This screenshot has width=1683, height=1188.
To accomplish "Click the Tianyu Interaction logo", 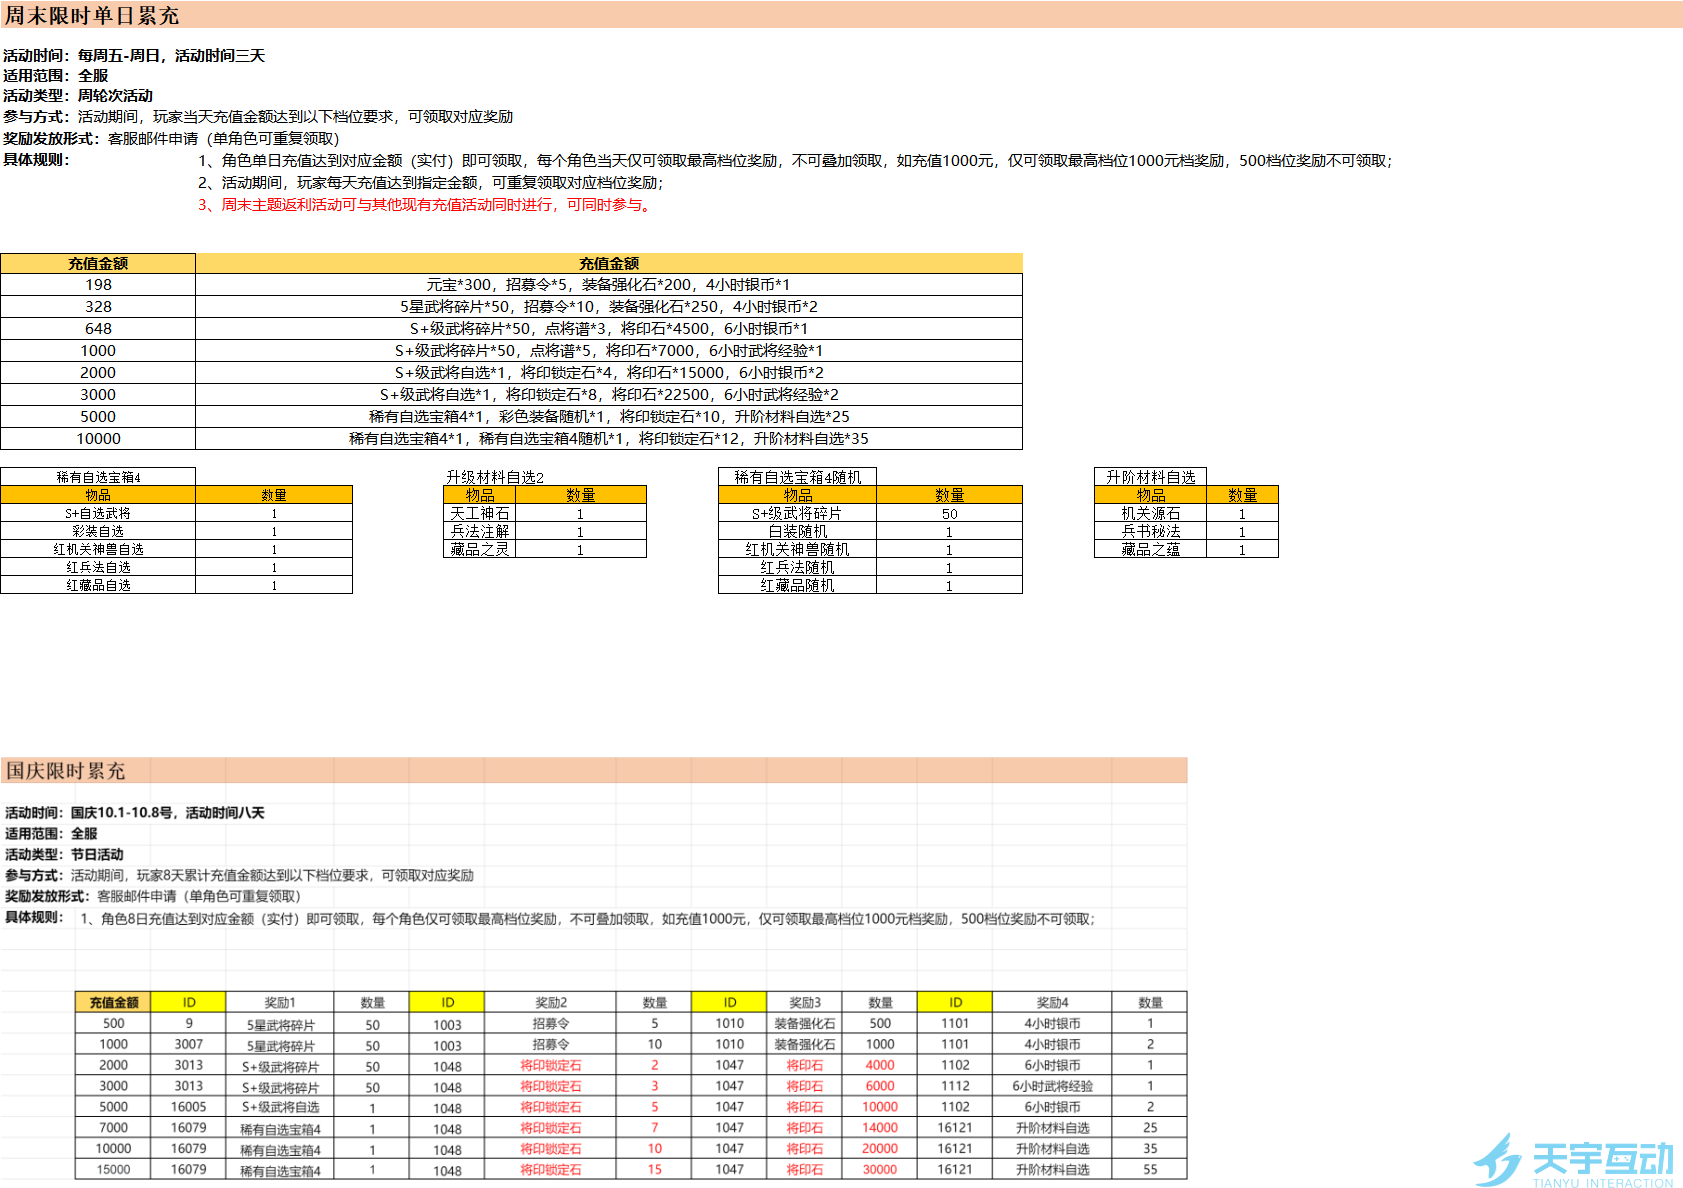I will [x=1572, y=1160].
